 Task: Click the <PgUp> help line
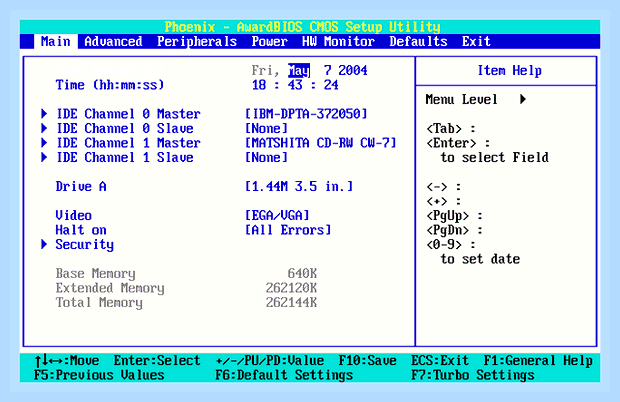[x=454, y=216]
